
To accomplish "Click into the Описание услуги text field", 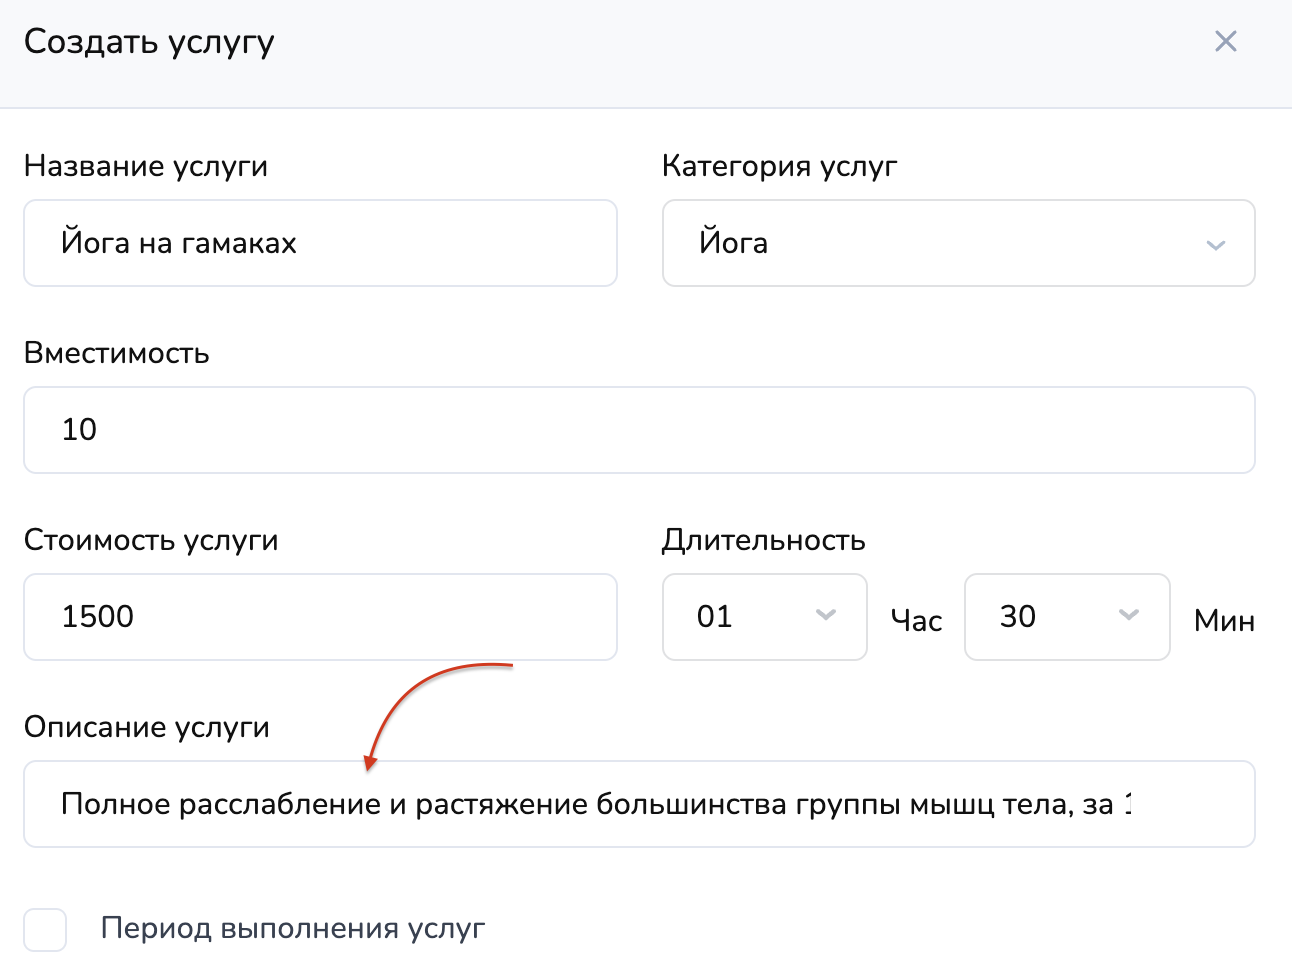I will (639, 804).
